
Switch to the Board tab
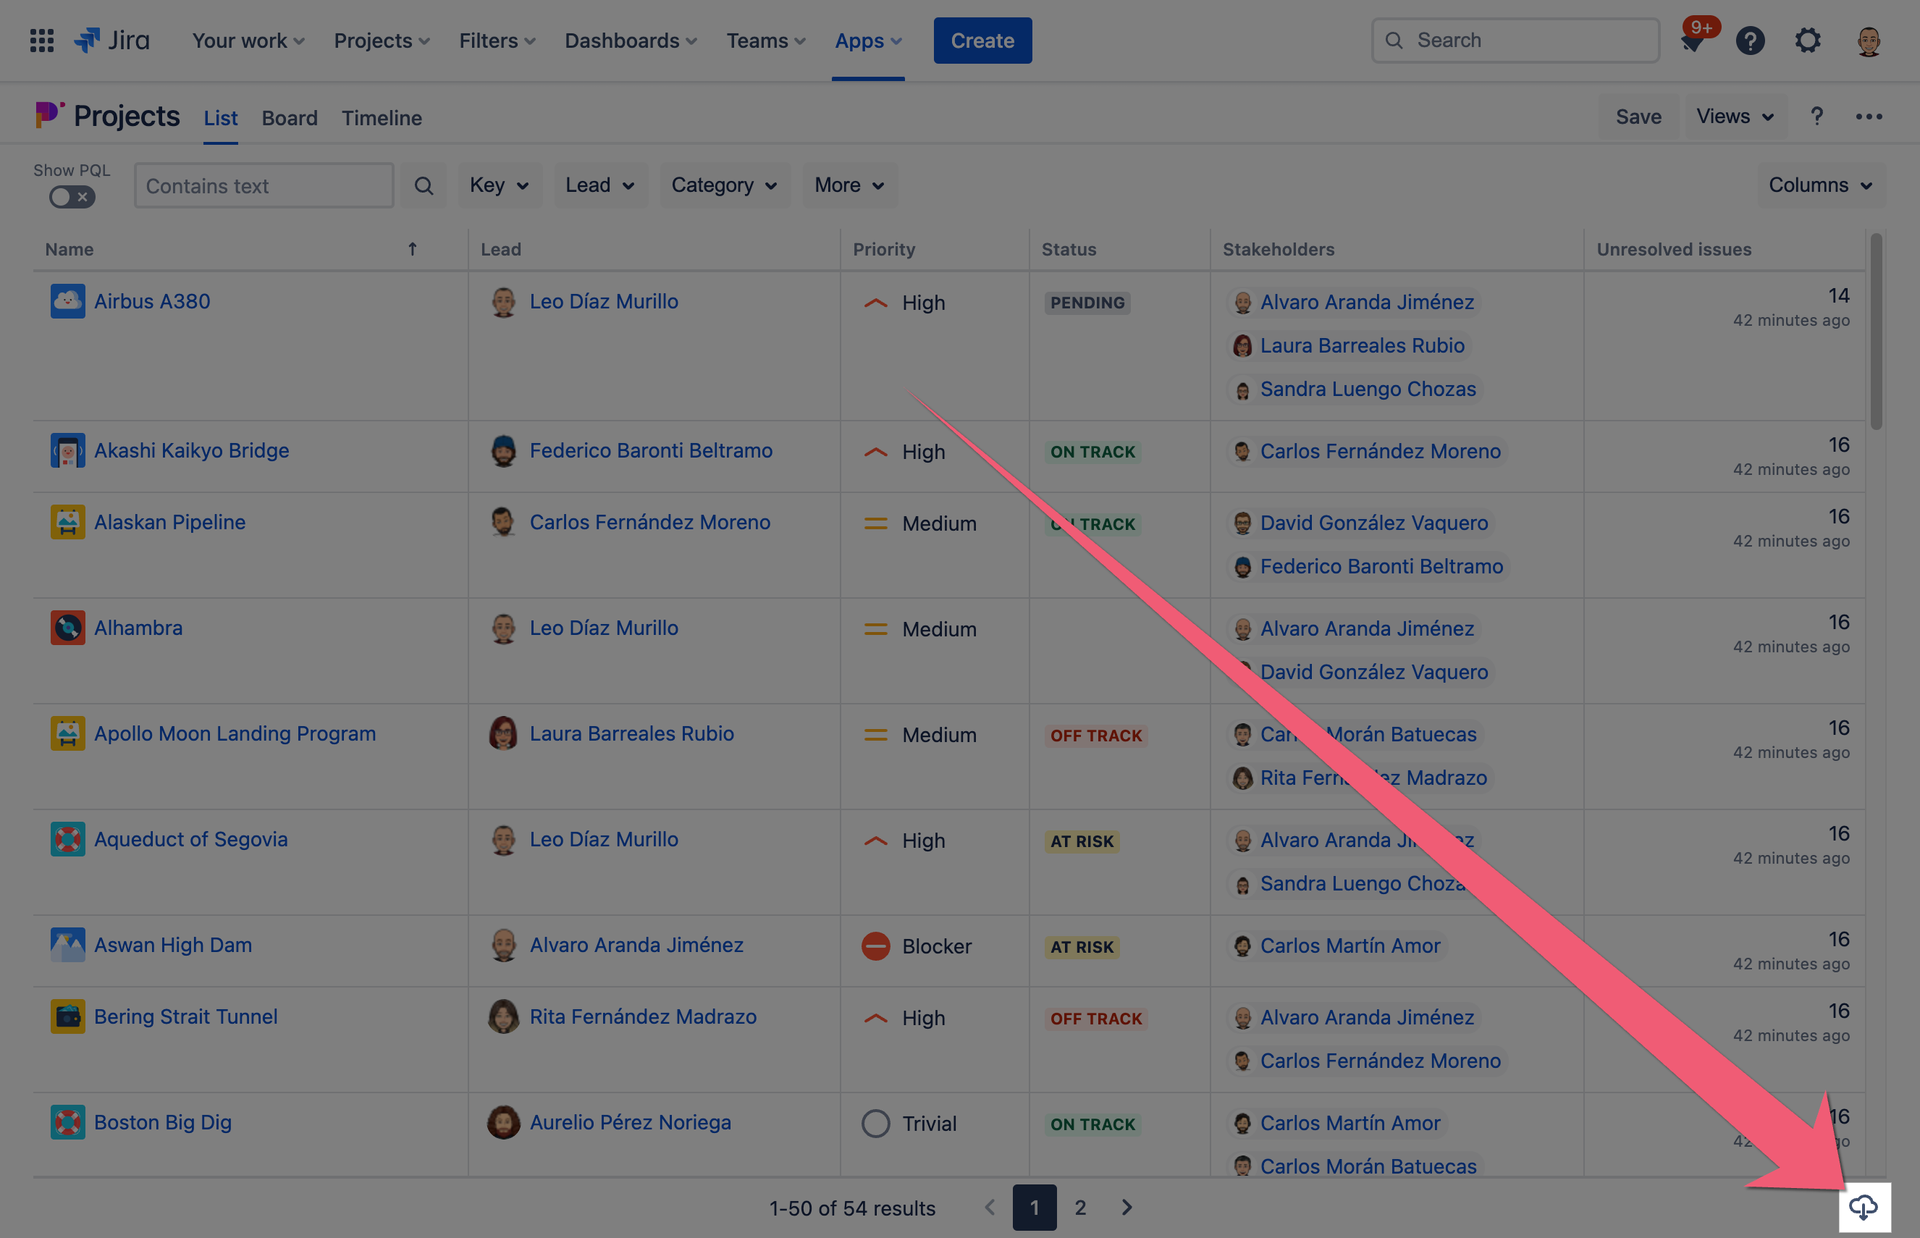[x=289, y=117]
